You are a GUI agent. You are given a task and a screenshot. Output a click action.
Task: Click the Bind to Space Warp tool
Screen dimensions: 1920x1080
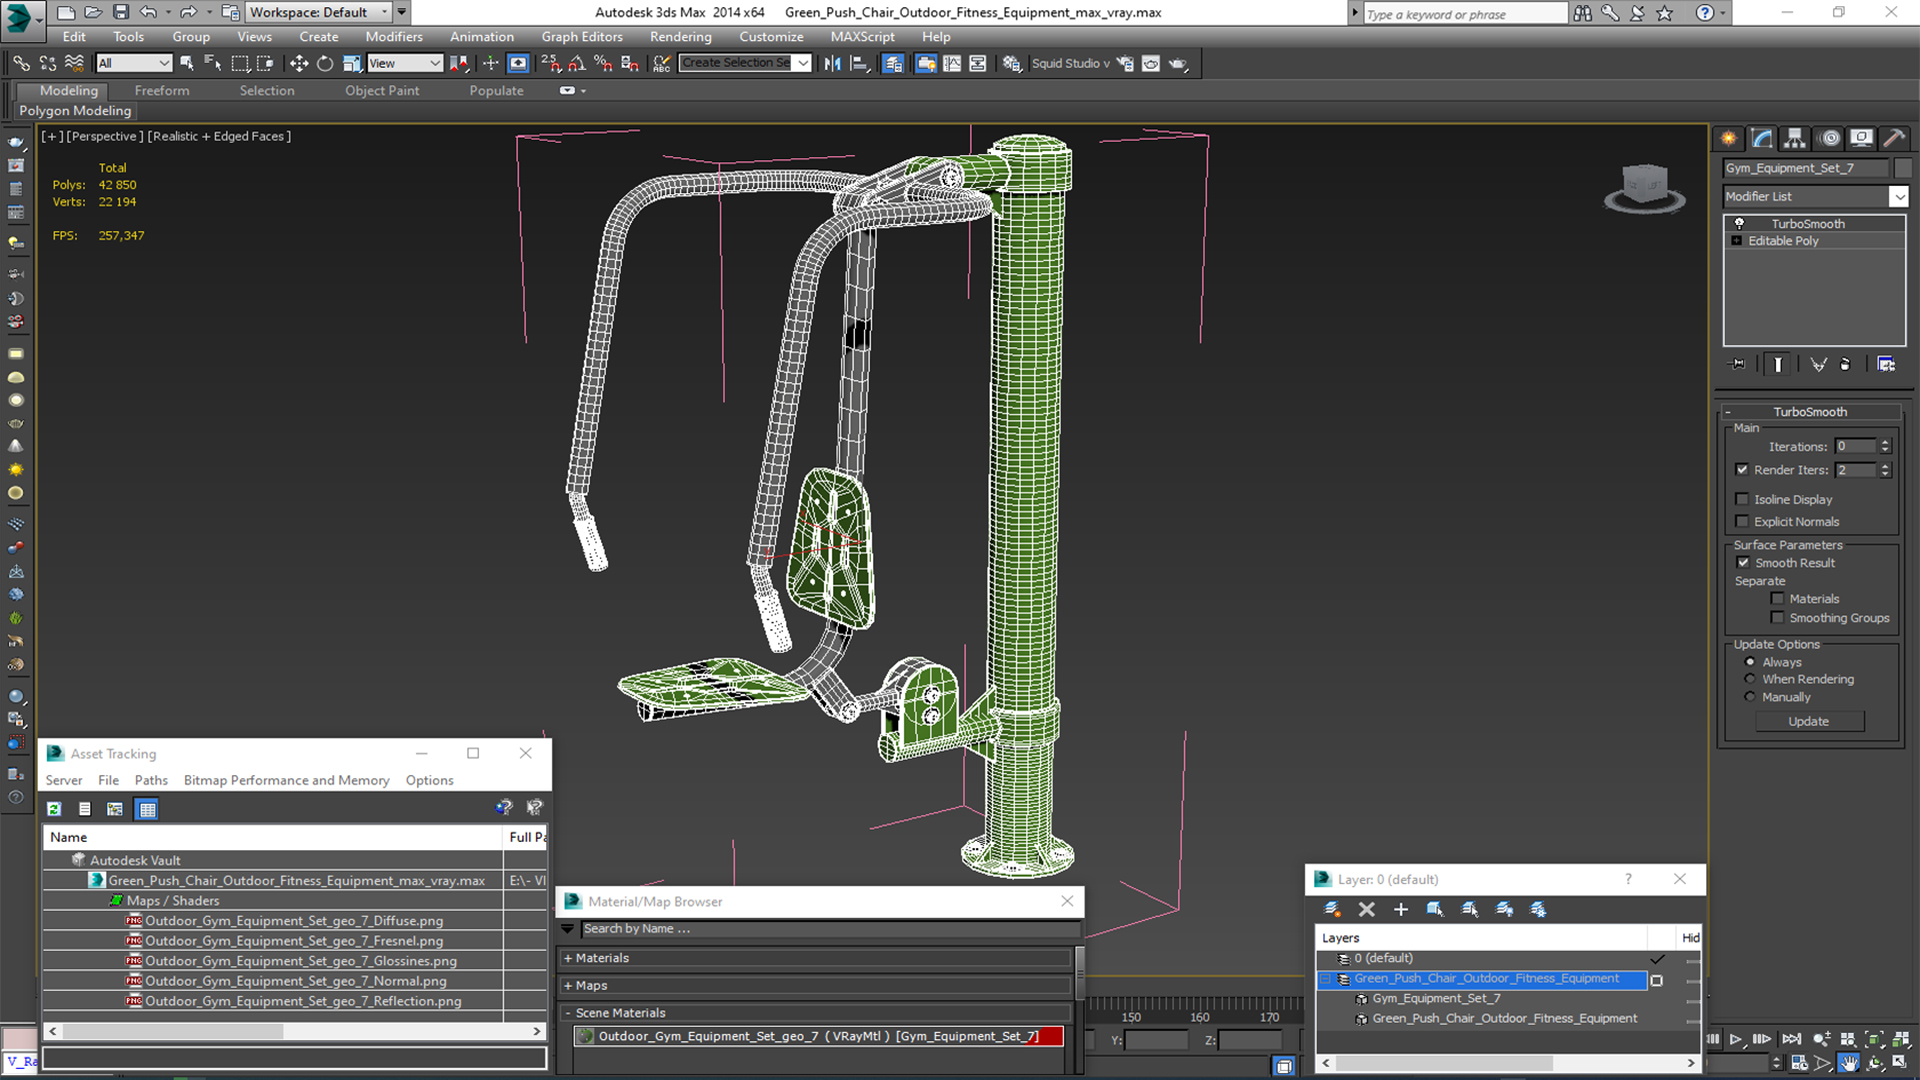tap(74, 63)
